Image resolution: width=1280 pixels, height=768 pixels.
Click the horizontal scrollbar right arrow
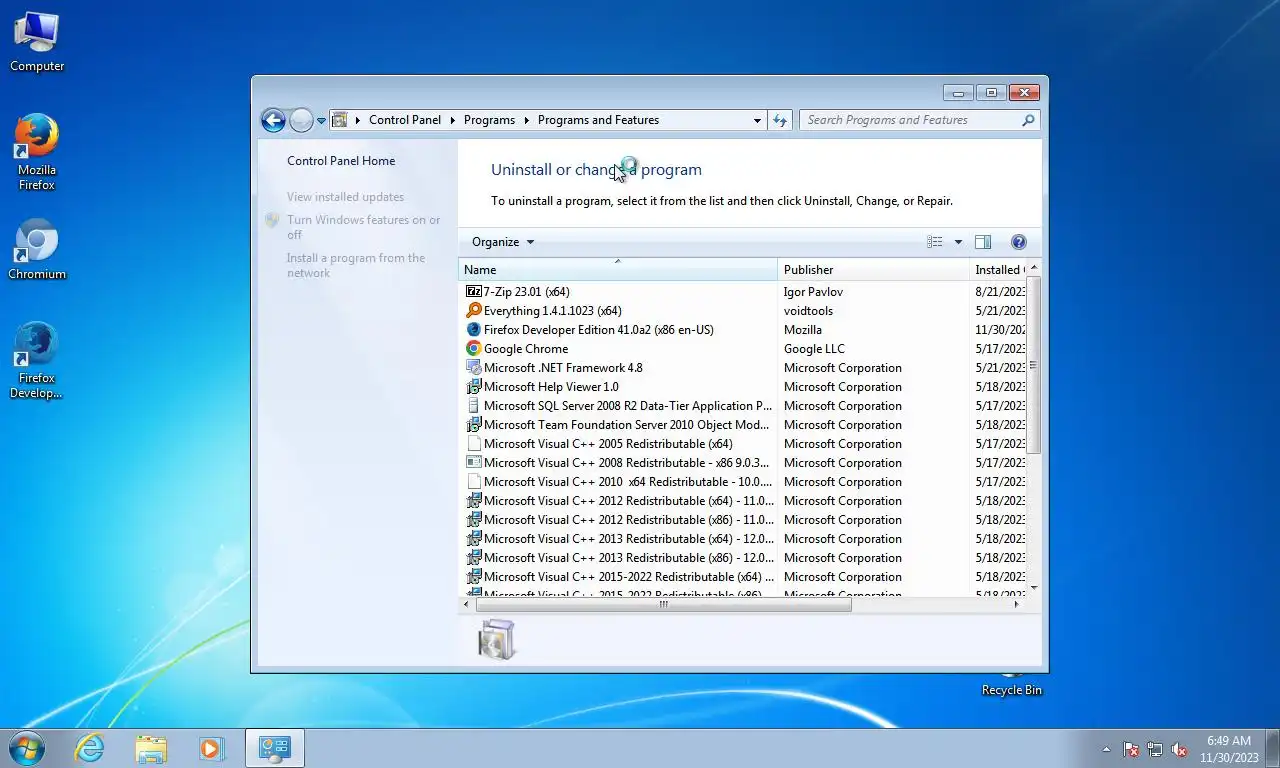point(1017,605)
